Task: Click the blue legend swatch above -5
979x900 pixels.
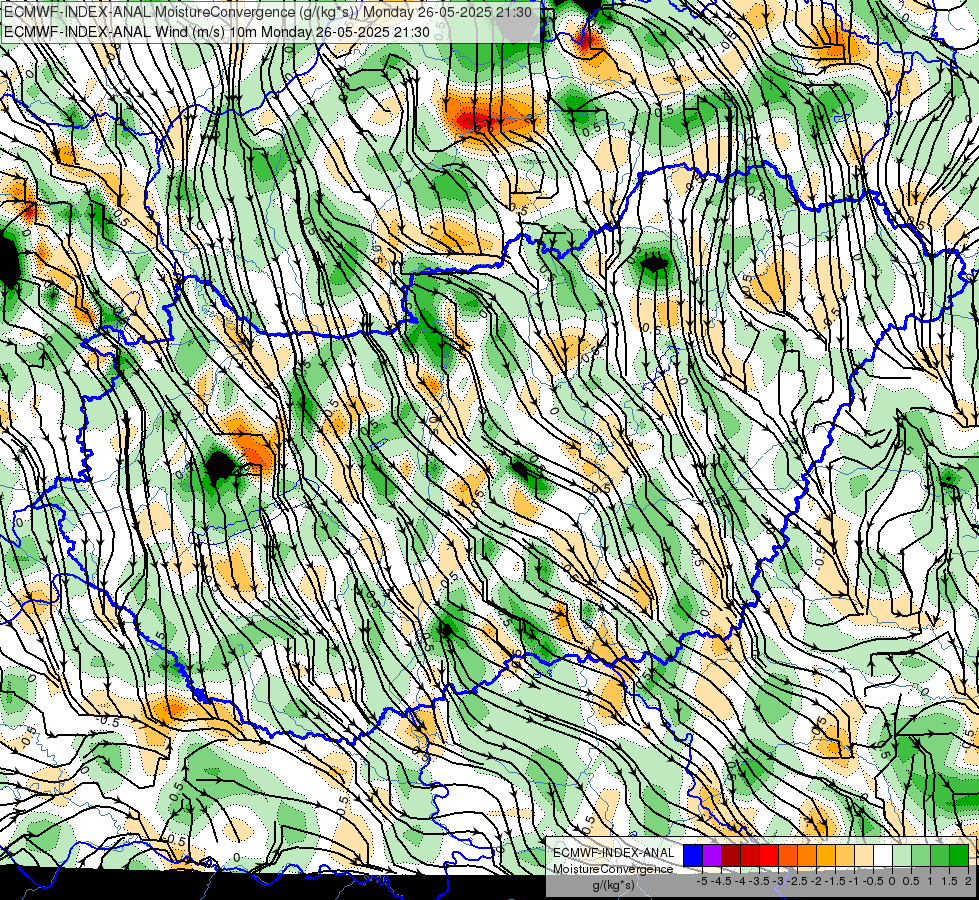Action: tap(693, 856)
